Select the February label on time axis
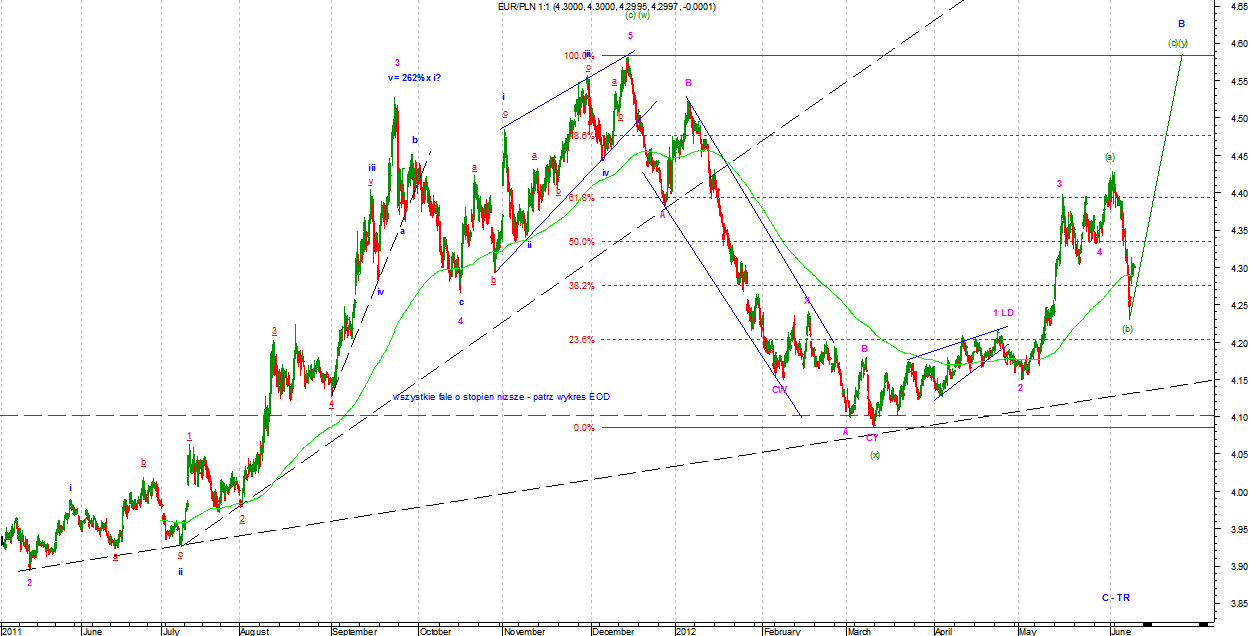The width and height of the screenshot is (1250, 636). point(782,631)
